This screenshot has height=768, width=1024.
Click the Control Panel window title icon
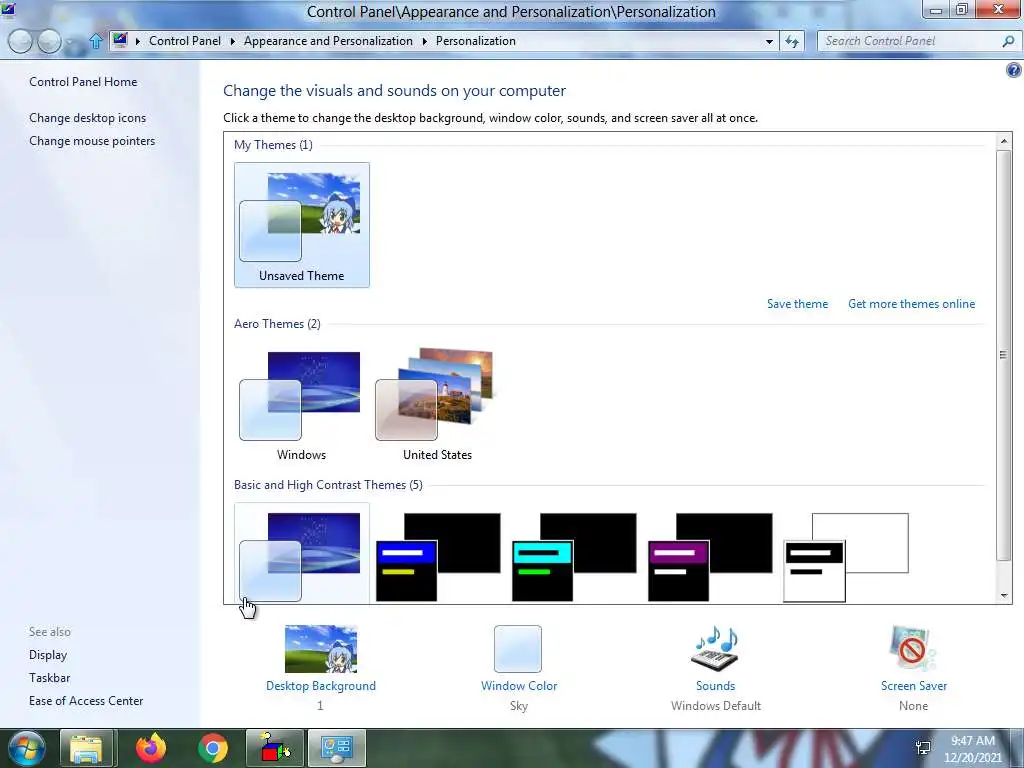coord(8,10)
